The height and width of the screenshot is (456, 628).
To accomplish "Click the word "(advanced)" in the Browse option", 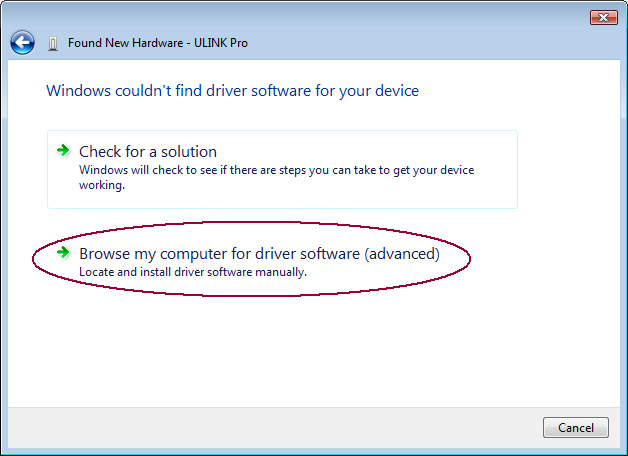I will [402, 254].
